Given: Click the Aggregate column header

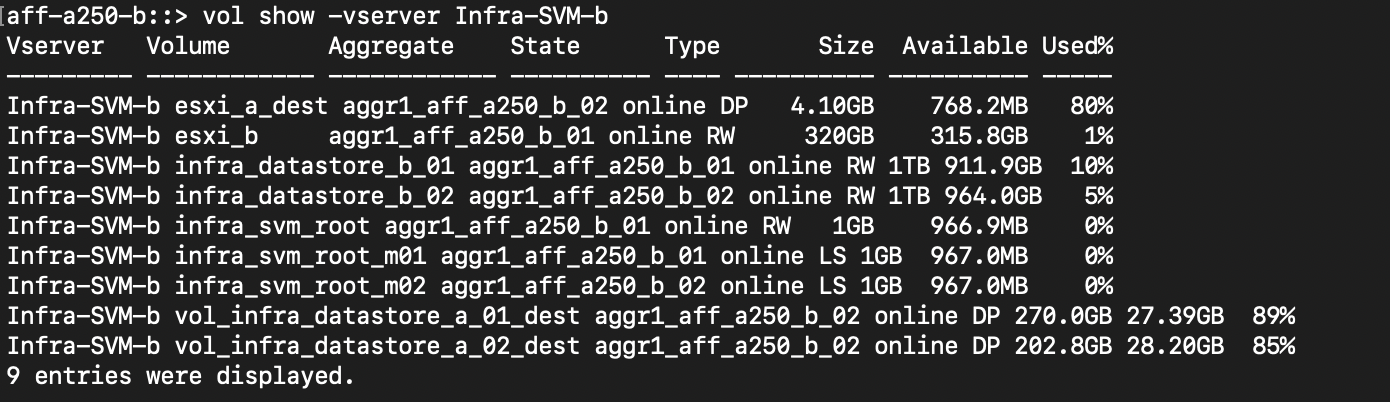Looking at the screenshot, I should (x=390, y=45).
